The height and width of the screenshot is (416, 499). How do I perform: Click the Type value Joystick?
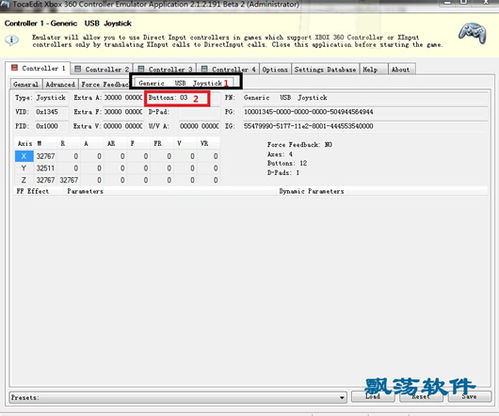point(51,98)
